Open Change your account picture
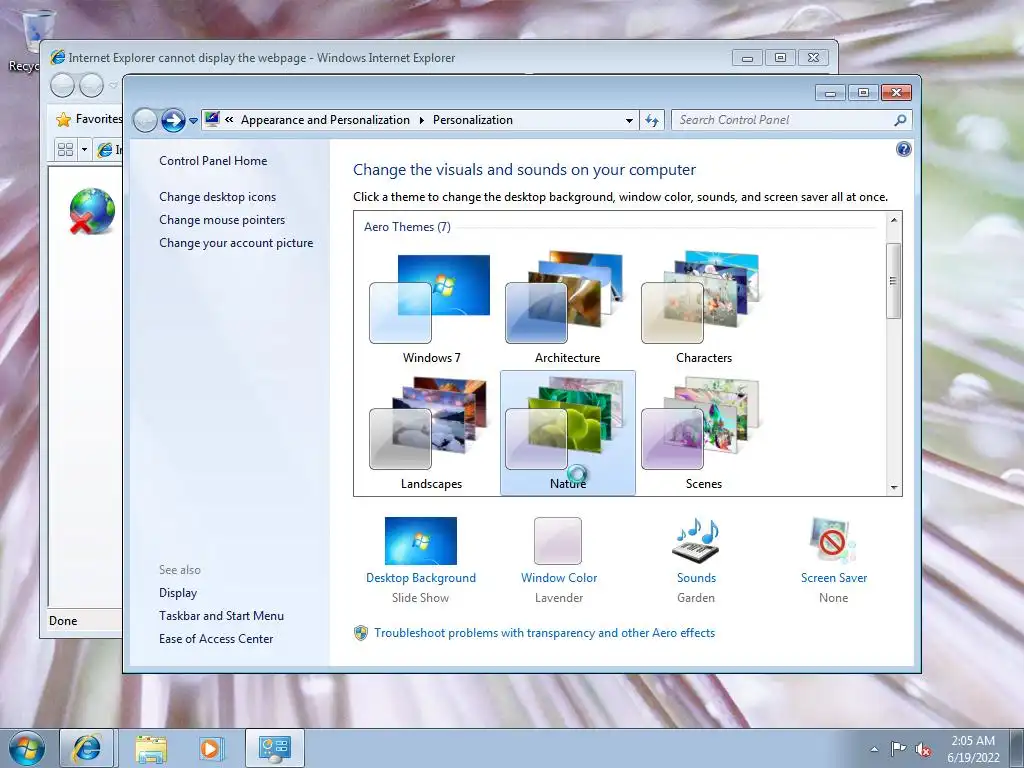The image size is (1024, 768). click(x=236, y=243)
